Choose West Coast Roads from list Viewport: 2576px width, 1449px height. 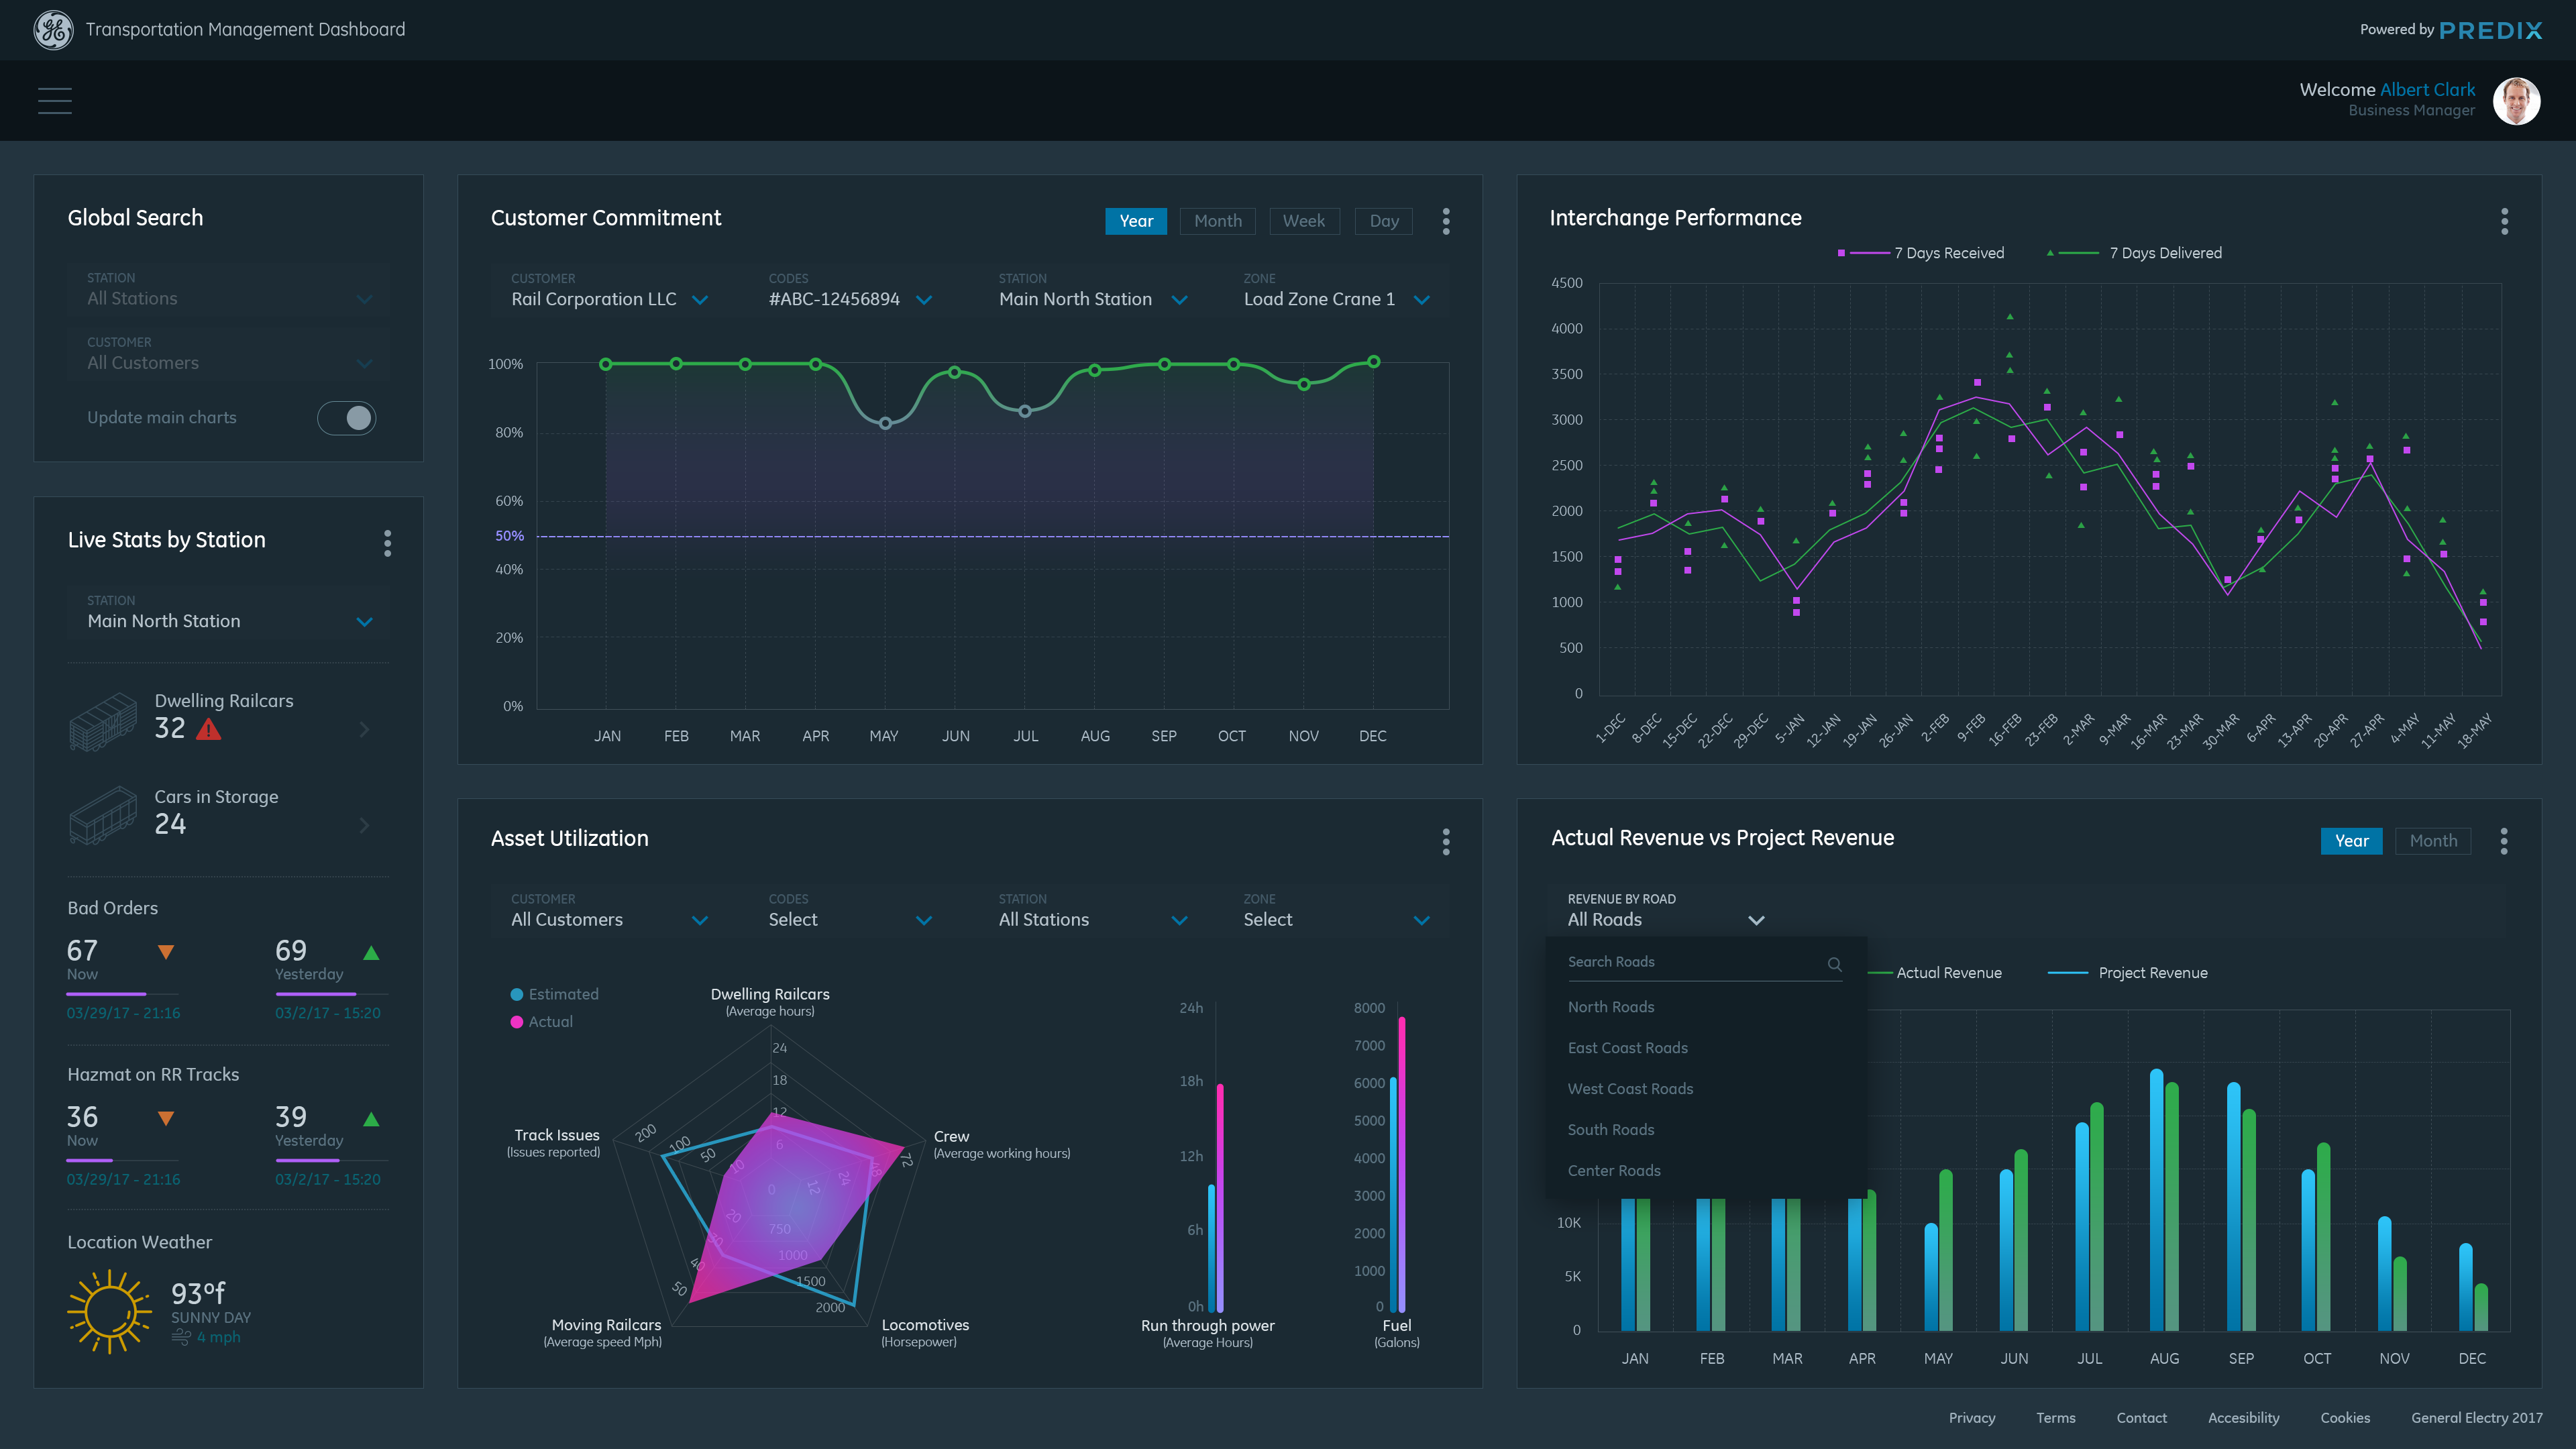point(1630,1089)
